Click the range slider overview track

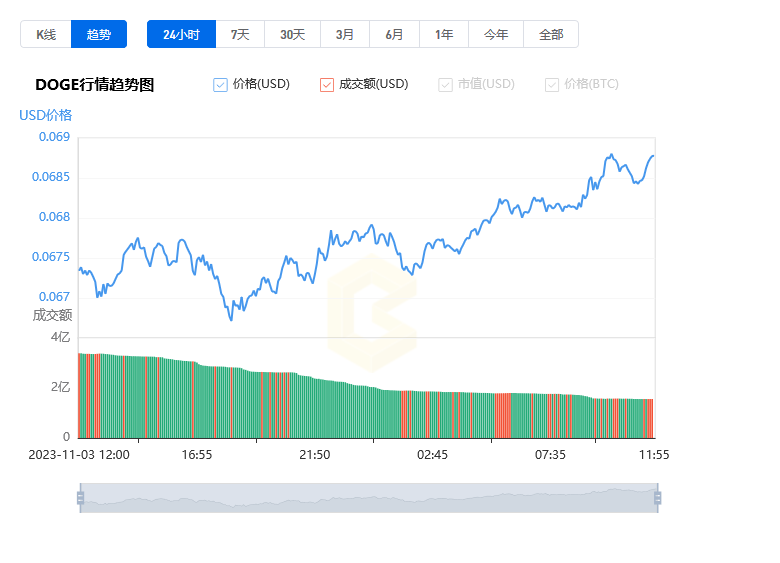(x=368, y=498)
